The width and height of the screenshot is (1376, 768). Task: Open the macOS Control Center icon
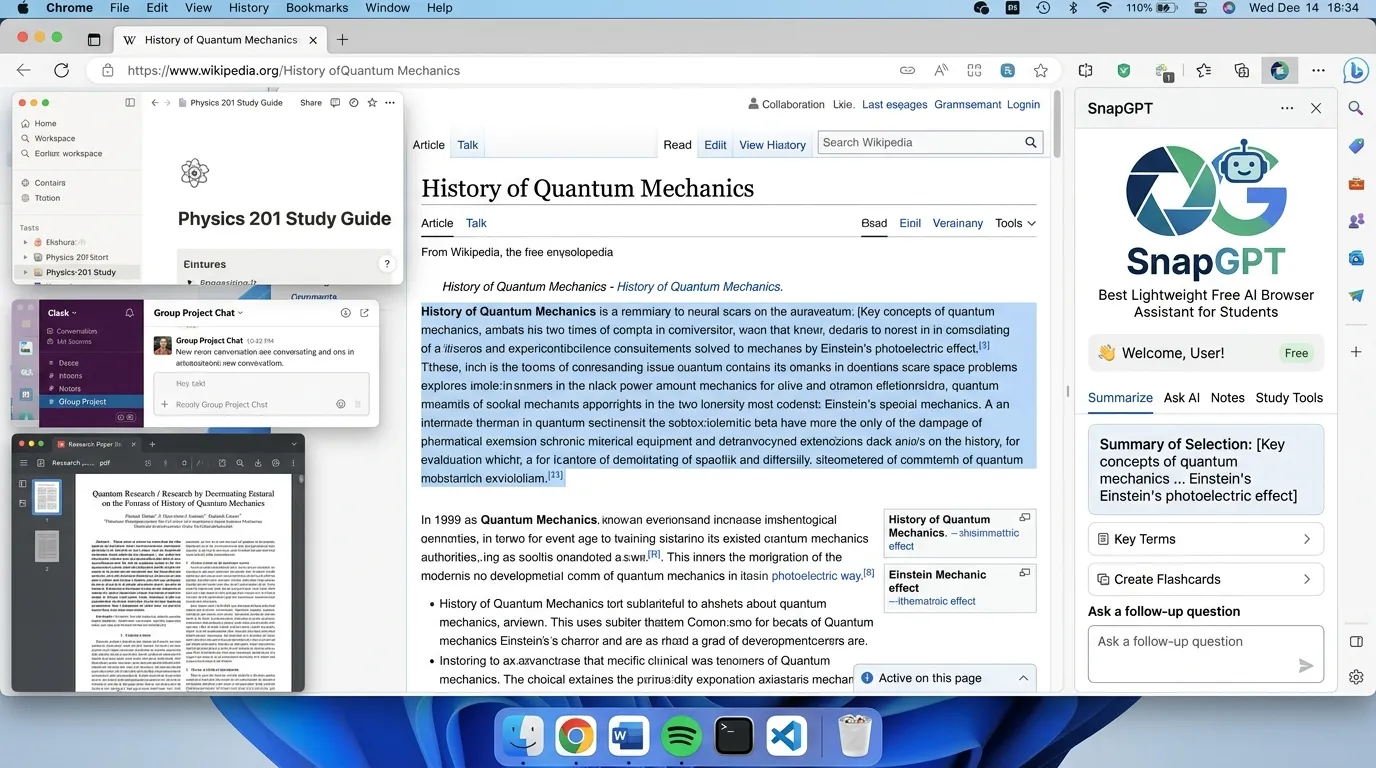tap(1199, 8)
